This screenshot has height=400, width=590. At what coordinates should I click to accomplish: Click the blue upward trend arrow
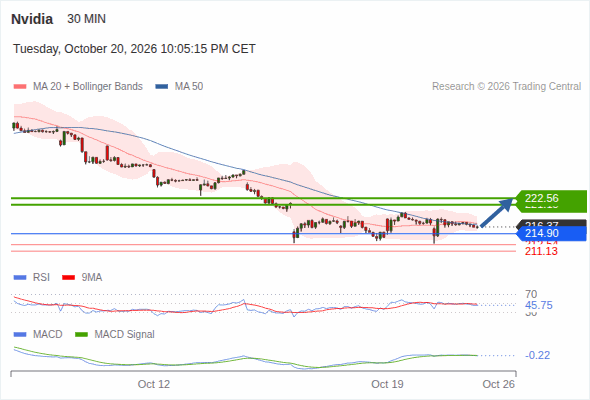pyautogui.click(x=497, y=213)
